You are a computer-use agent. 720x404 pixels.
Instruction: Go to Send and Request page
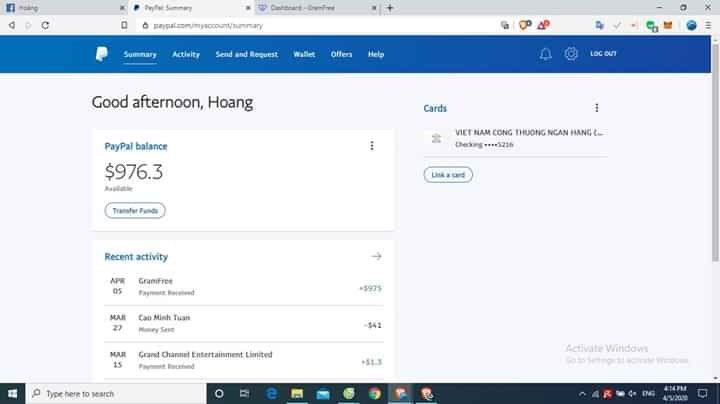(247, 54)
